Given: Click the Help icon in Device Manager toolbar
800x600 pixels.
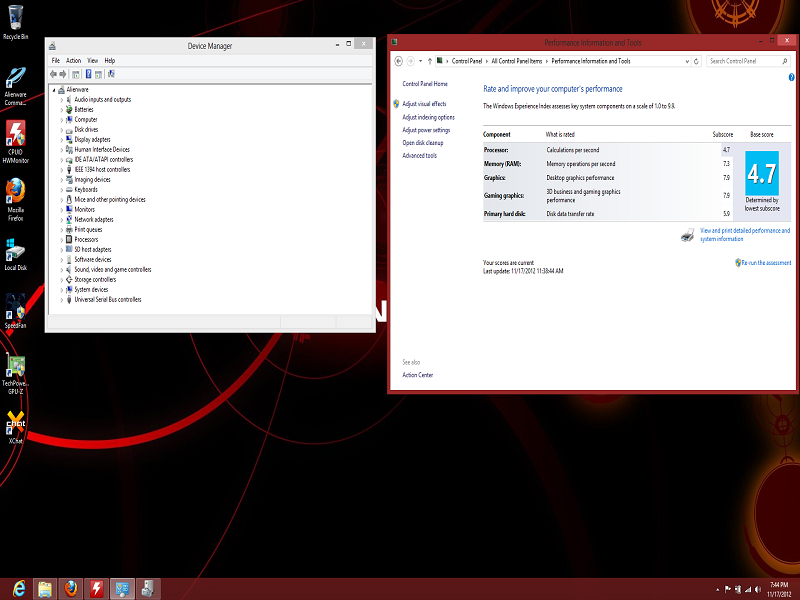Looking at the screenshot, I should pos(88,74).
